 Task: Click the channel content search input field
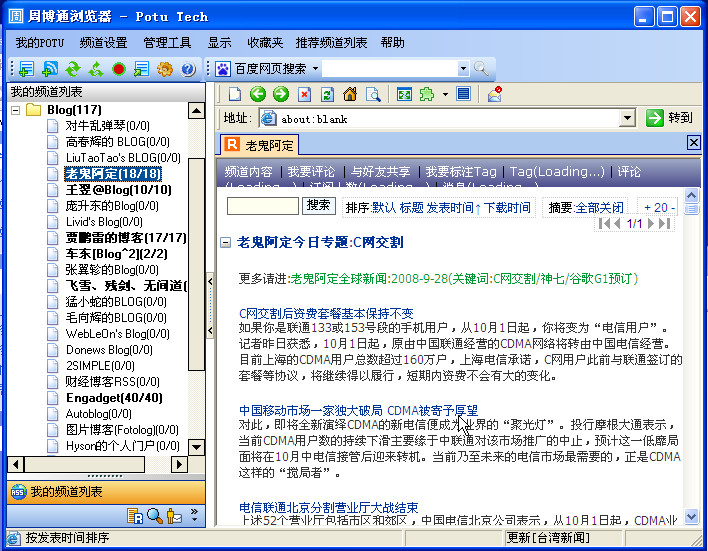(263, 206)
